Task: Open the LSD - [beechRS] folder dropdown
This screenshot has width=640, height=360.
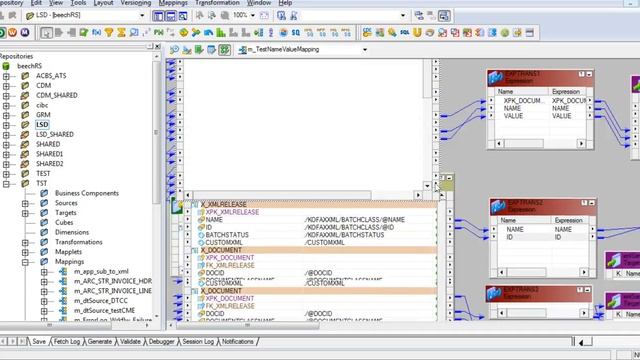Action: pyautogui.click(x=142, y=16)
